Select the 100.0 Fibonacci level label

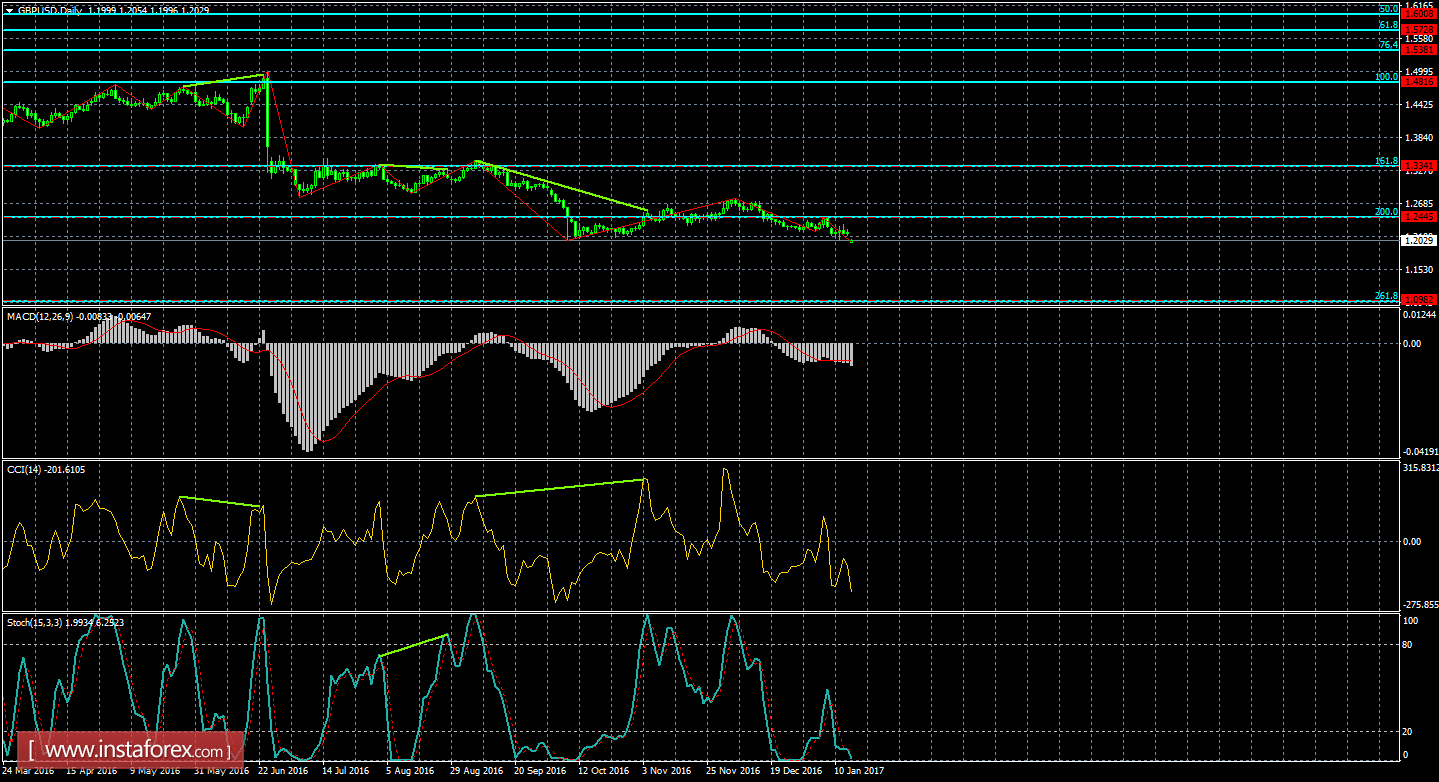pyautogui.click(x=1386, y=76)
